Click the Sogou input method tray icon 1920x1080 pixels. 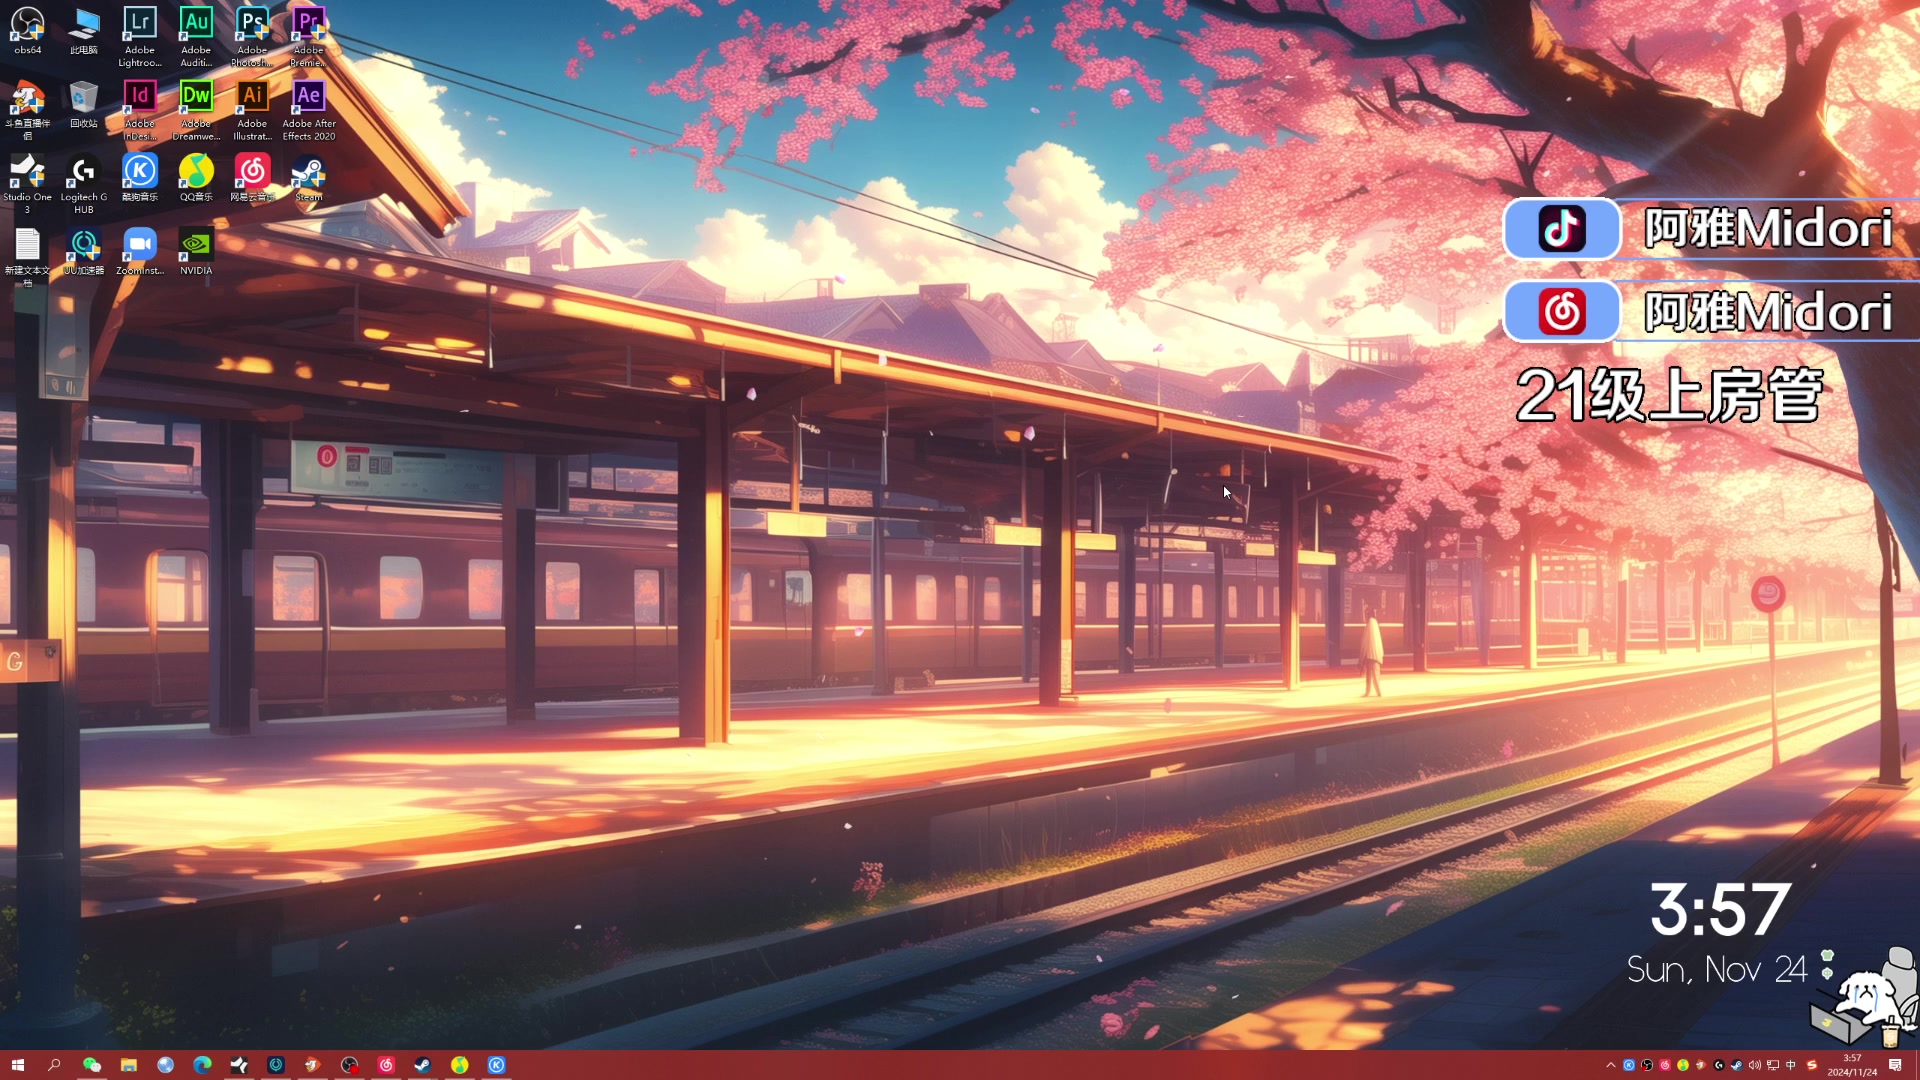(x=1811, y=1065)
